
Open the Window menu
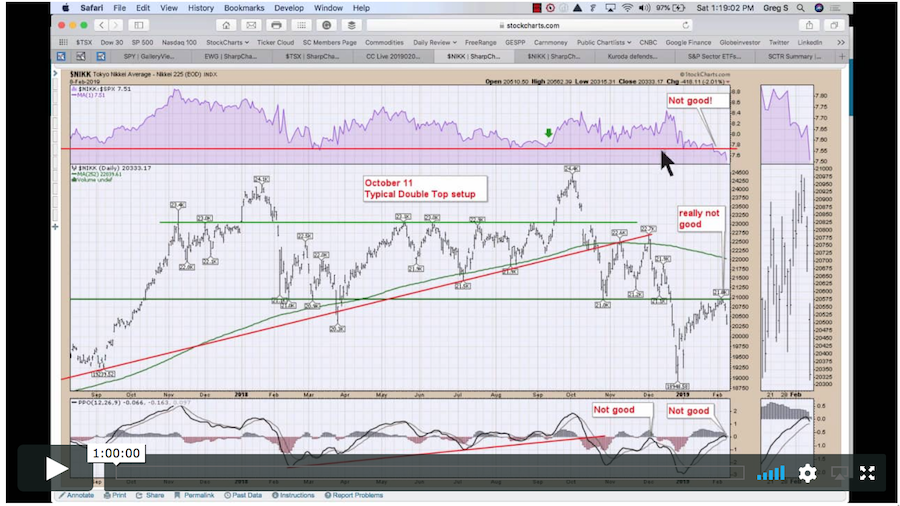328,8
